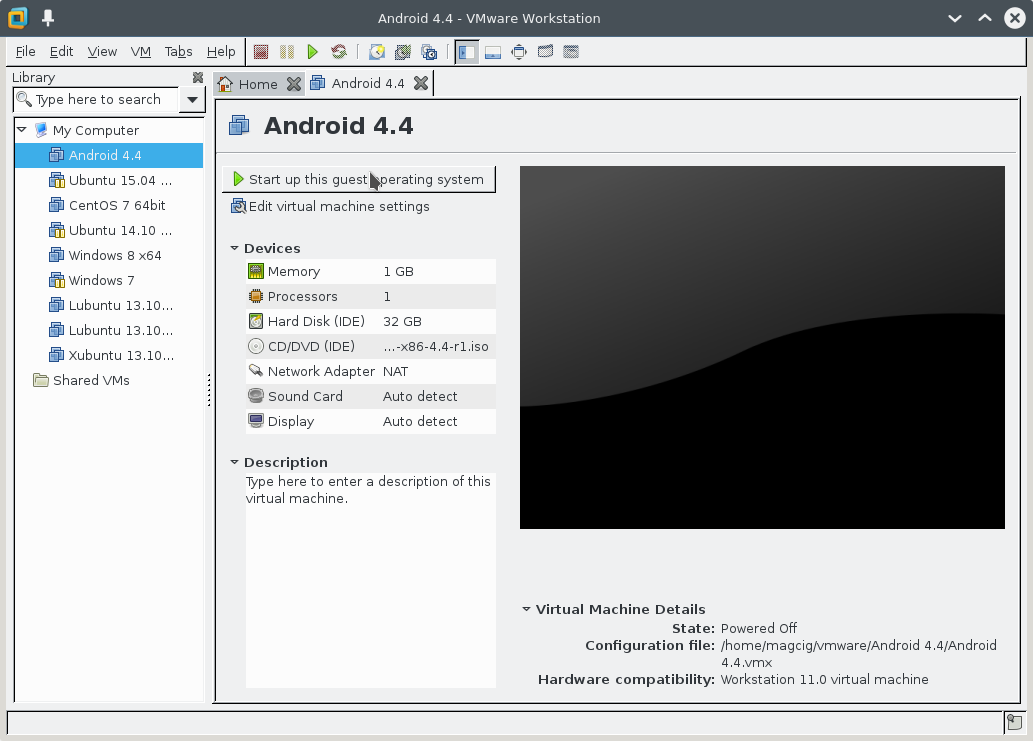Click the Sound Card device icon

coord(256,397)
